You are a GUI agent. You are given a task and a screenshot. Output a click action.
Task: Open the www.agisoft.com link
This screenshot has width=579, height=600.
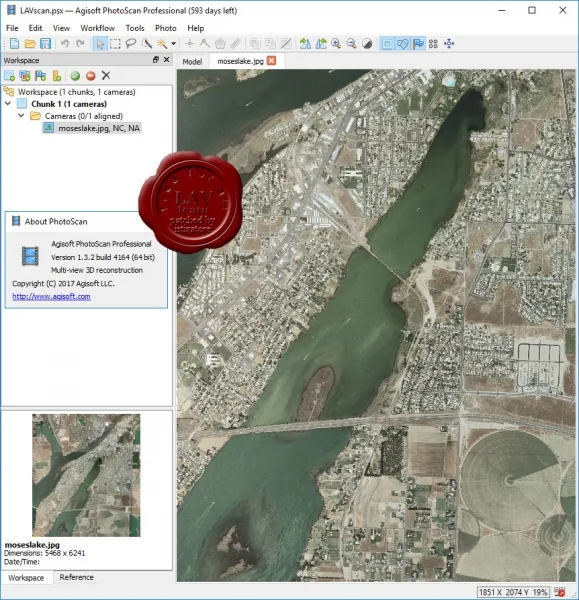pyautogui.click(x=51, y=296)
